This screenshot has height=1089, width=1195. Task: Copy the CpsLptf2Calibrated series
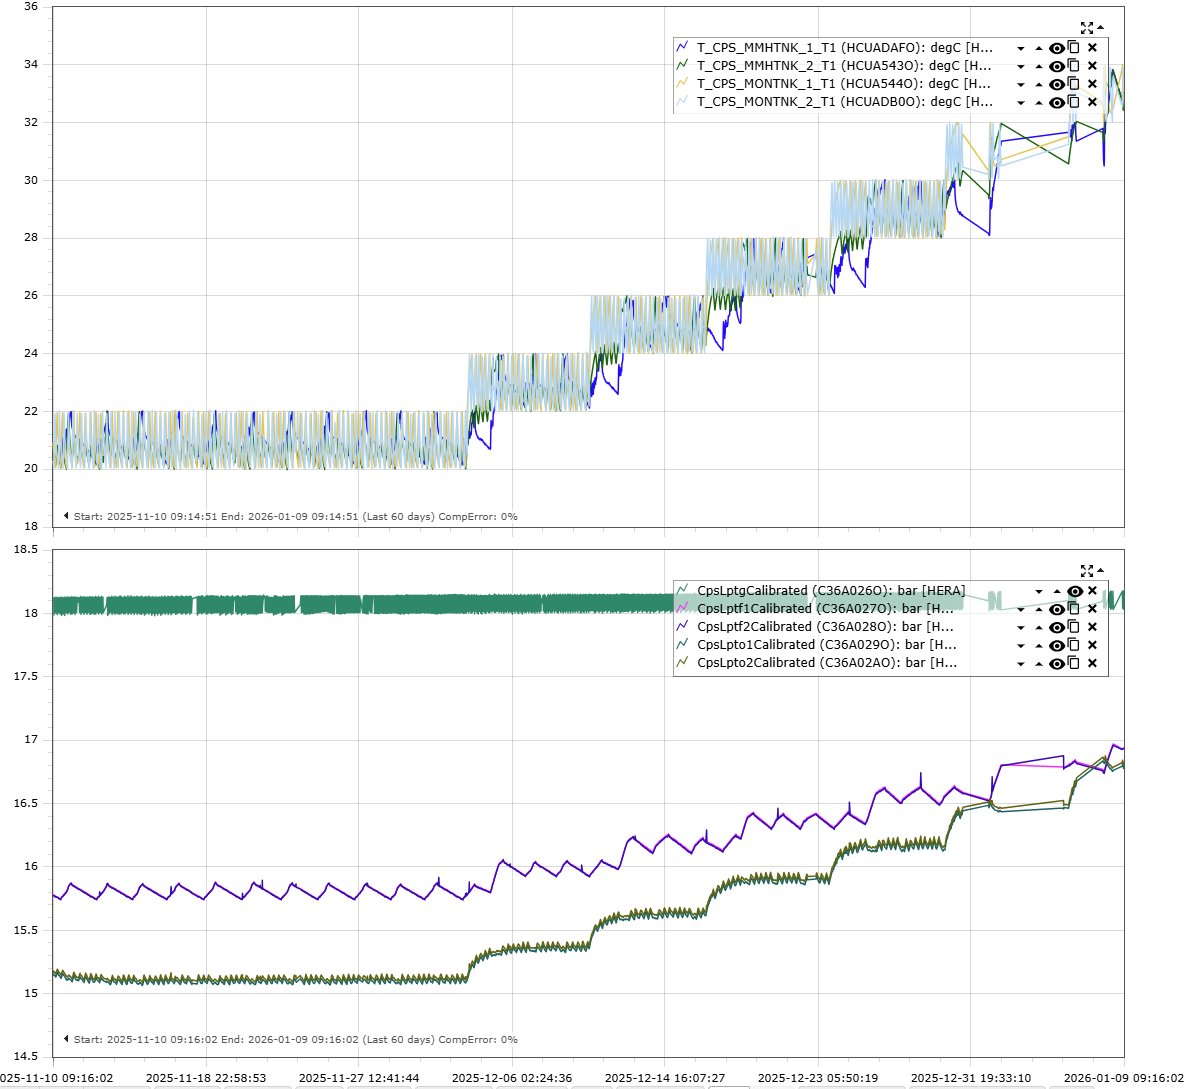pyautogui.click(x=1074, y=626)
